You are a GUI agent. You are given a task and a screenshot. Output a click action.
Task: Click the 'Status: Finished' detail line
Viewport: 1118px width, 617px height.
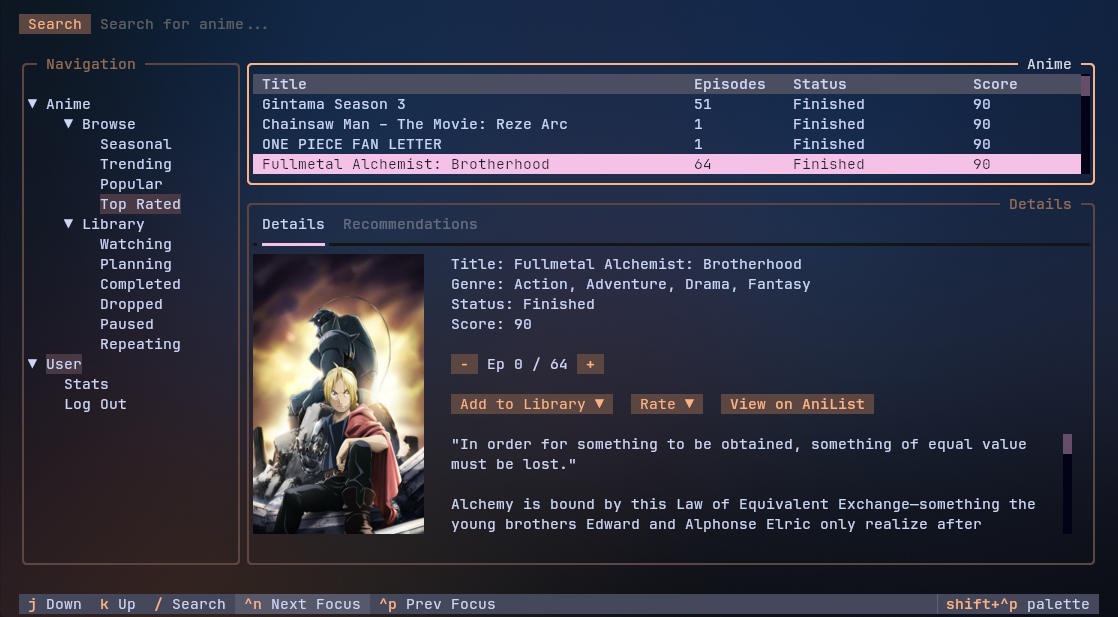click(523, 304)
